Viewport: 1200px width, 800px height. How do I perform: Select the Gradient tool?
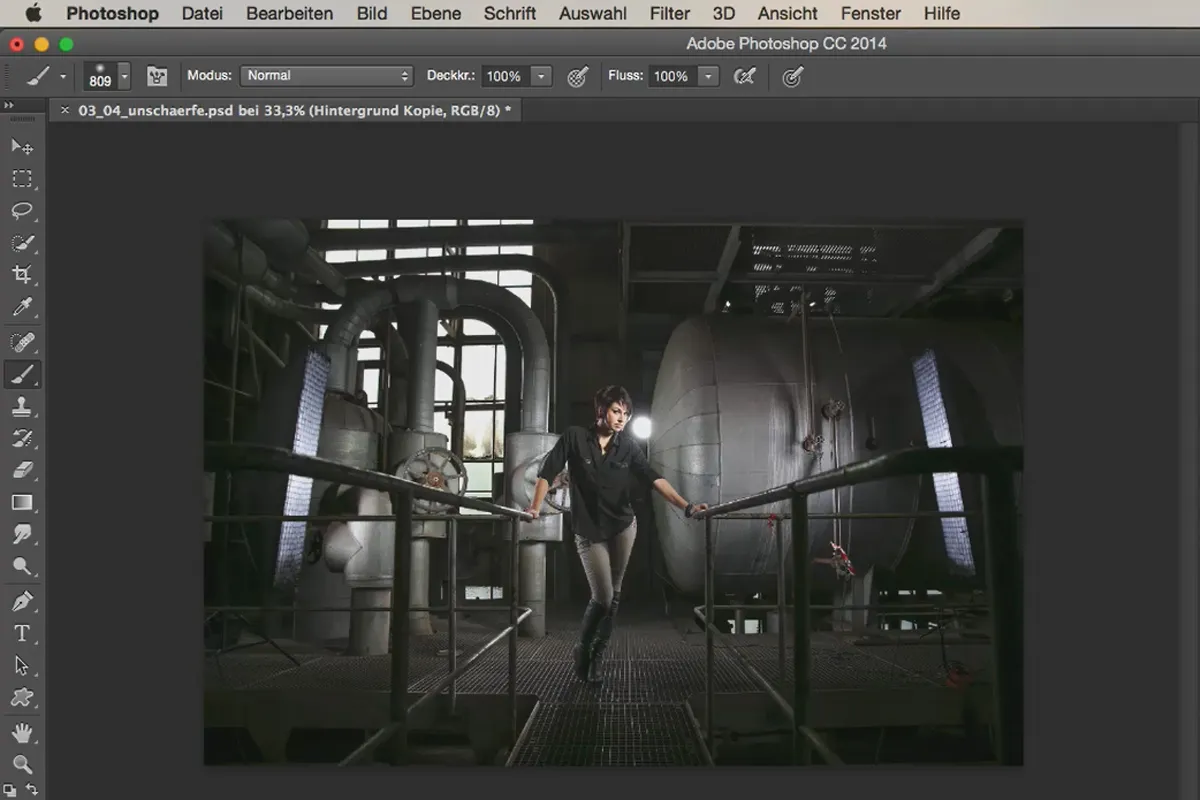tap(22, 502)
